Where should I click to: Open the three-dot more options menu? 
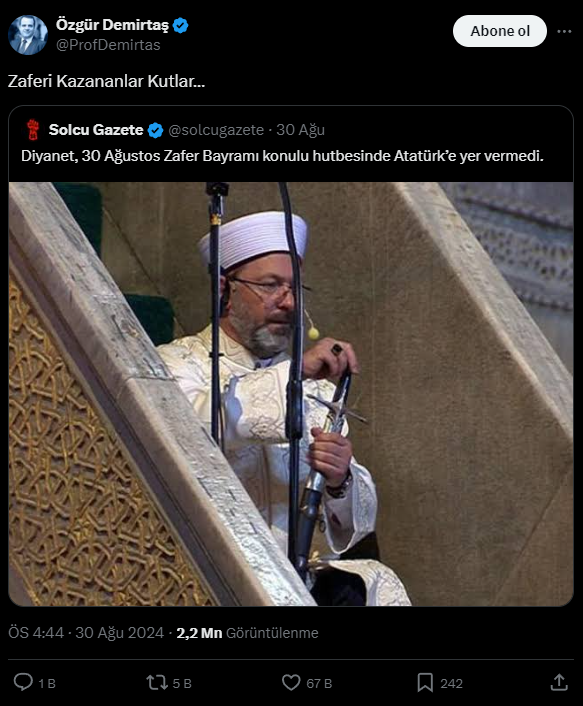[x=564, y=31]
